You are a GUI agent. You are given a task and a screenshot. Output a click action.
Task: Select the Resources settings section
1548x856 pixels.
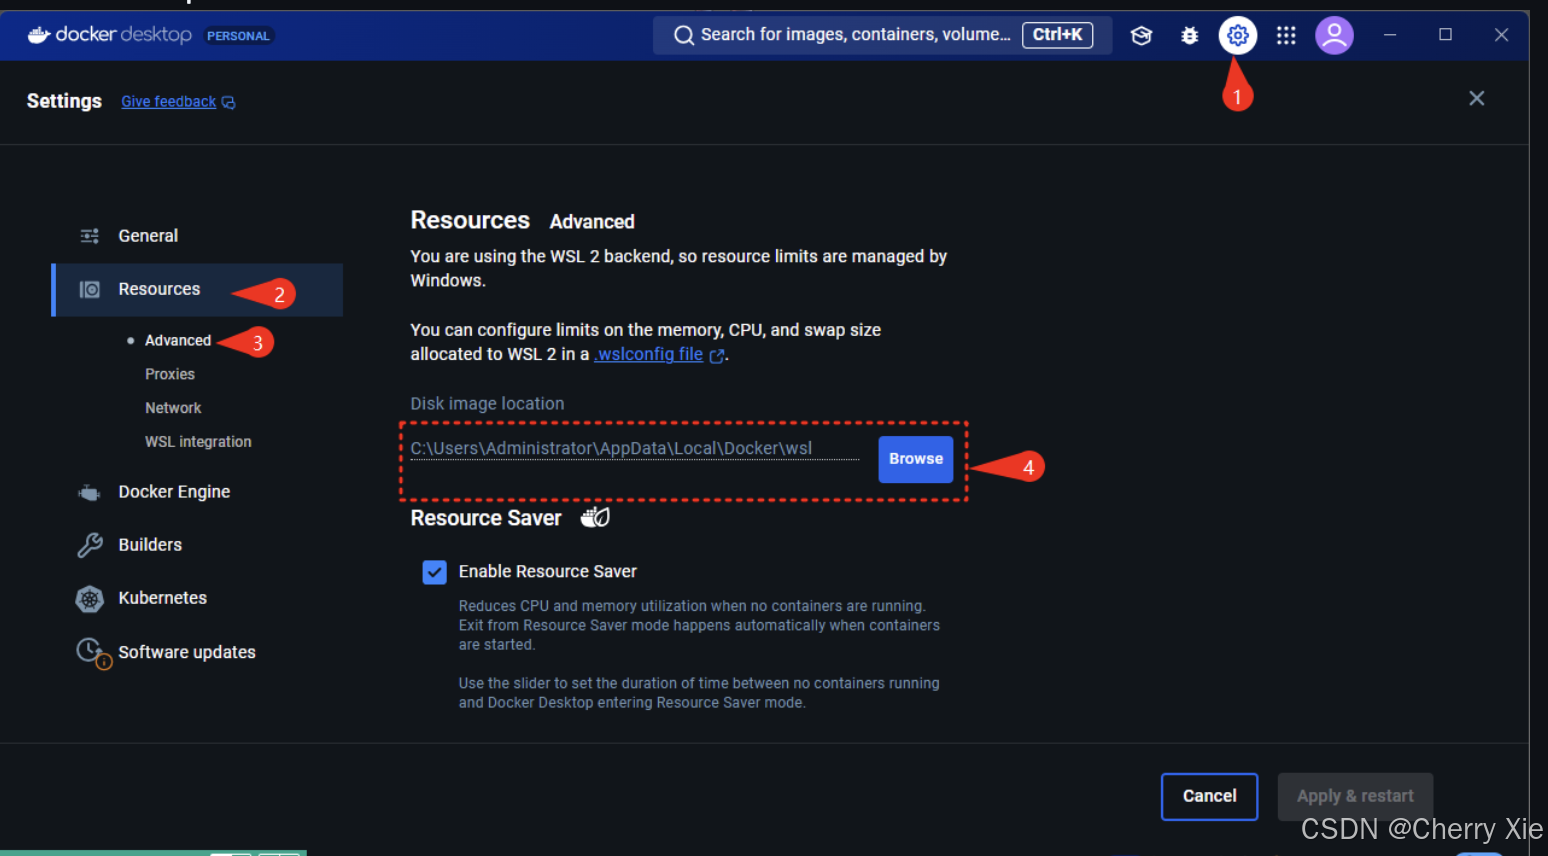[x=198, y=290]
